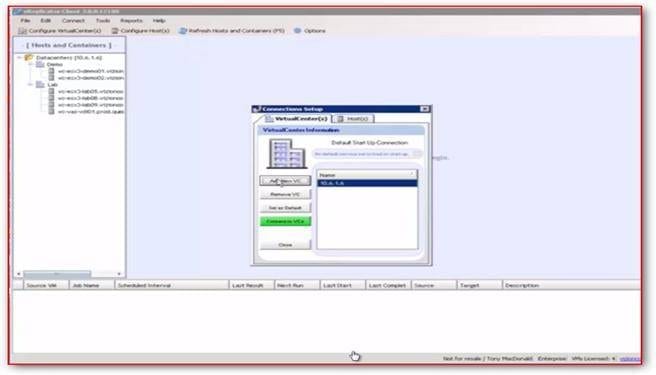This screenshot has height=375, width=656.
Task: Open the Reports menu
Action: (131, 21)
